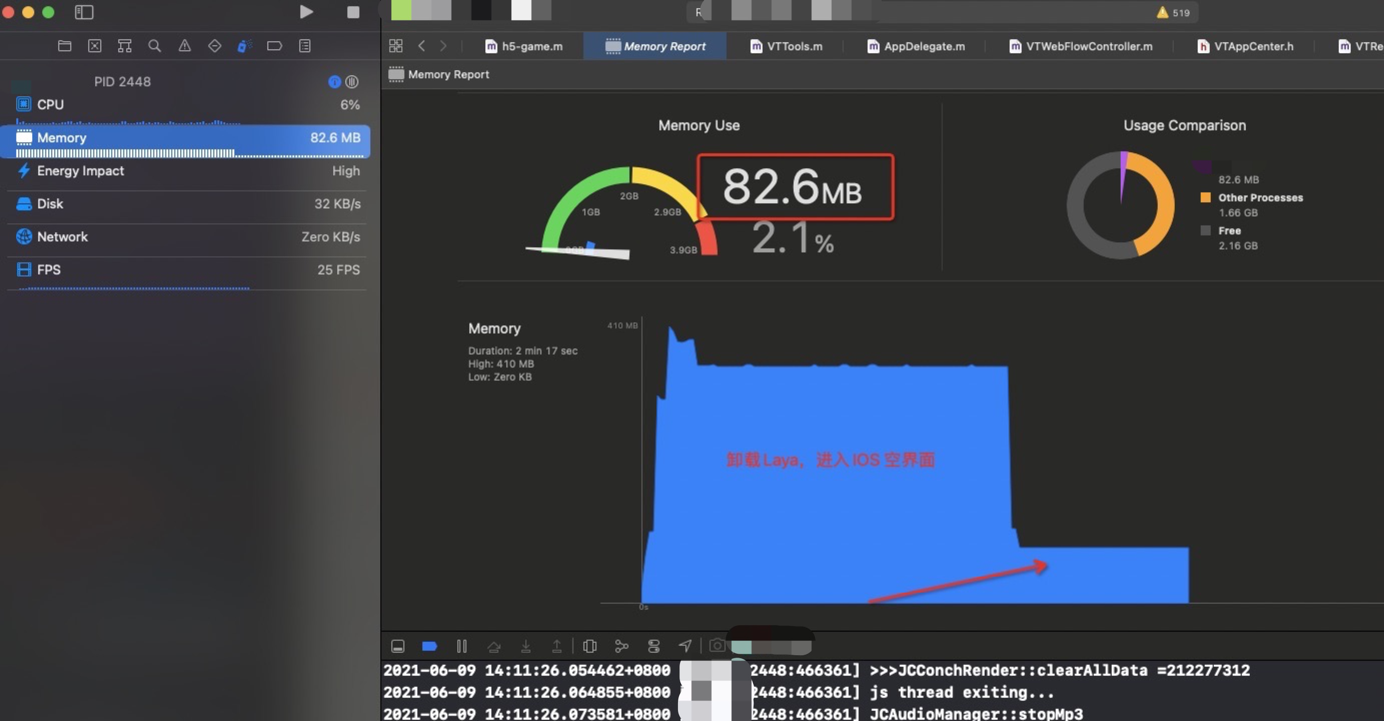Select the CPU gauge row
The width and height of the screenshot is (1384, 721).
[x=188, y=105]
